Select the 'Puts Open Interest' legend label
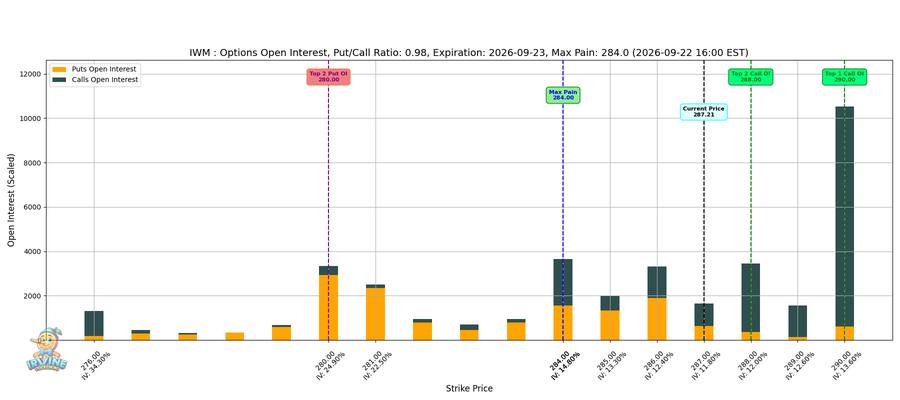The image size is (900, 400). (103, 69)
